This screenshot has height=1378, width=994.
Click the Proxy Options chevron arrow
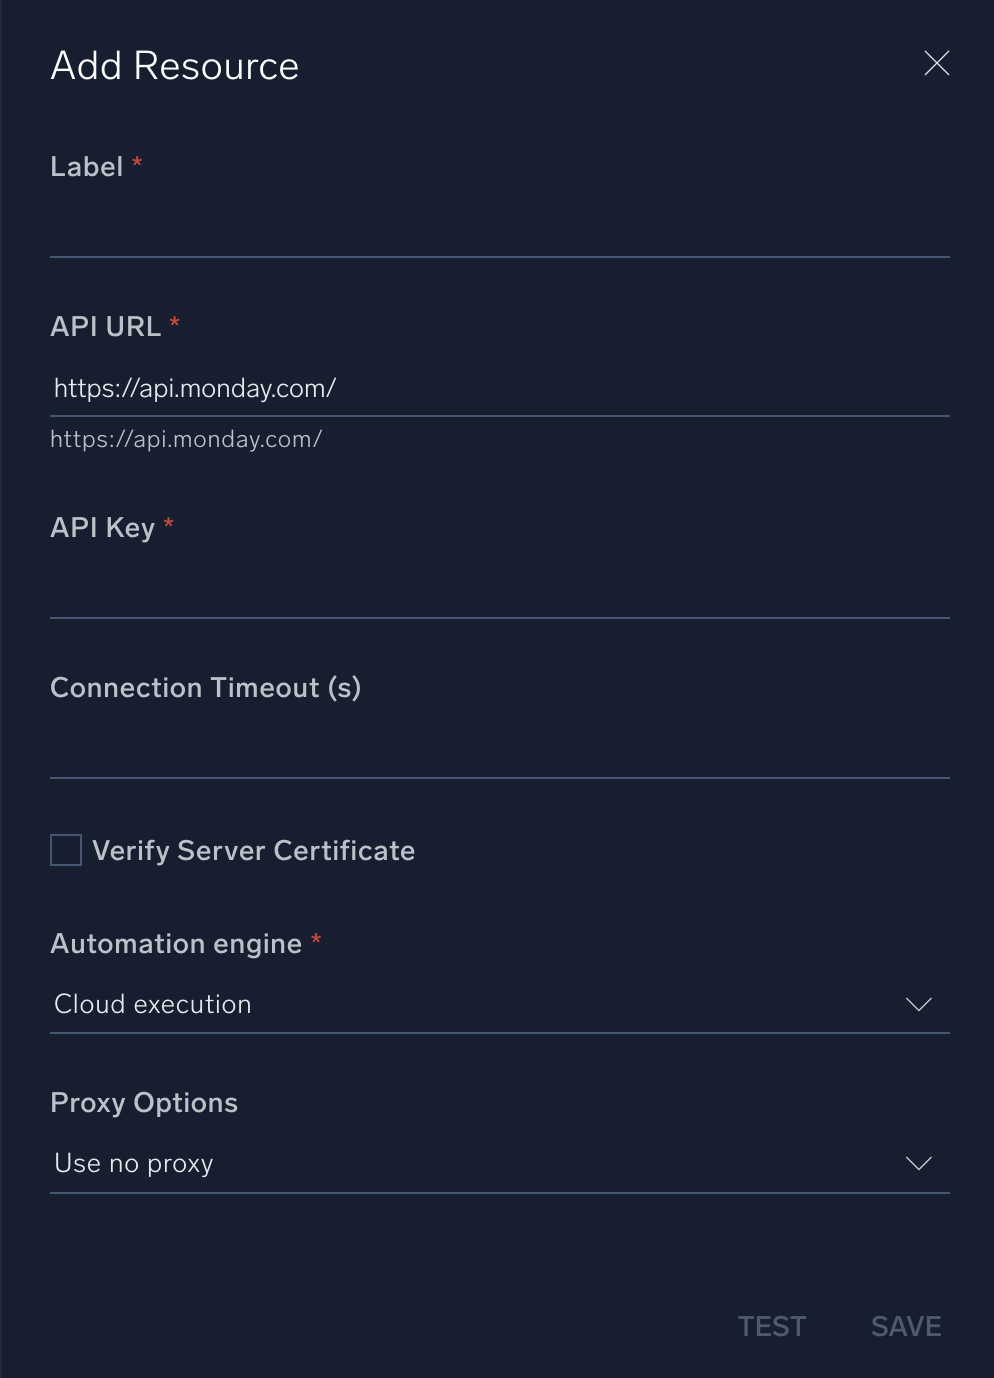(x=918, y=1163)
